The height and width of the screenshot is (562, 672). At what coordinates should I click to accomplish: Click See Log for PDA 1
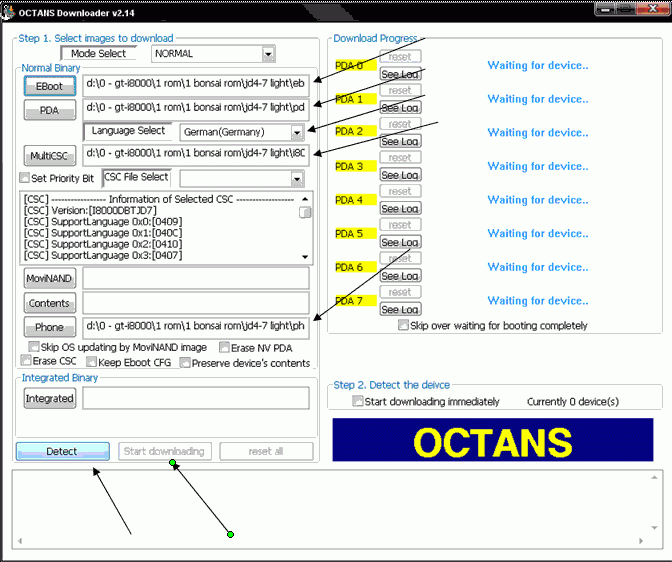(x=400, y=108)
